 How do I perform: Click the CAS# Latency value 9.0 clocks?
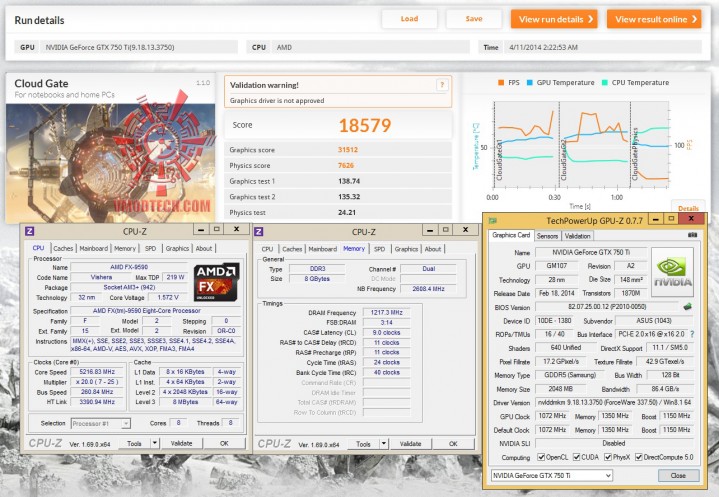(x=387, y=332)
